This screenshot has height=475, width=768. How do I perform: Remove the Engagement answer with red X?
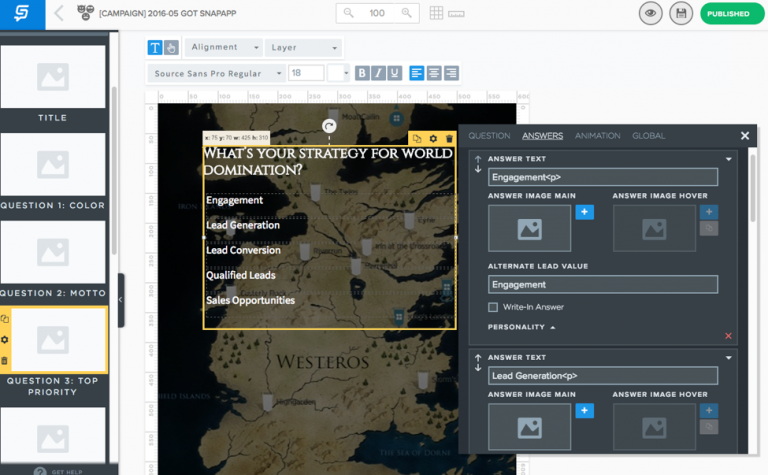point(728,336)
